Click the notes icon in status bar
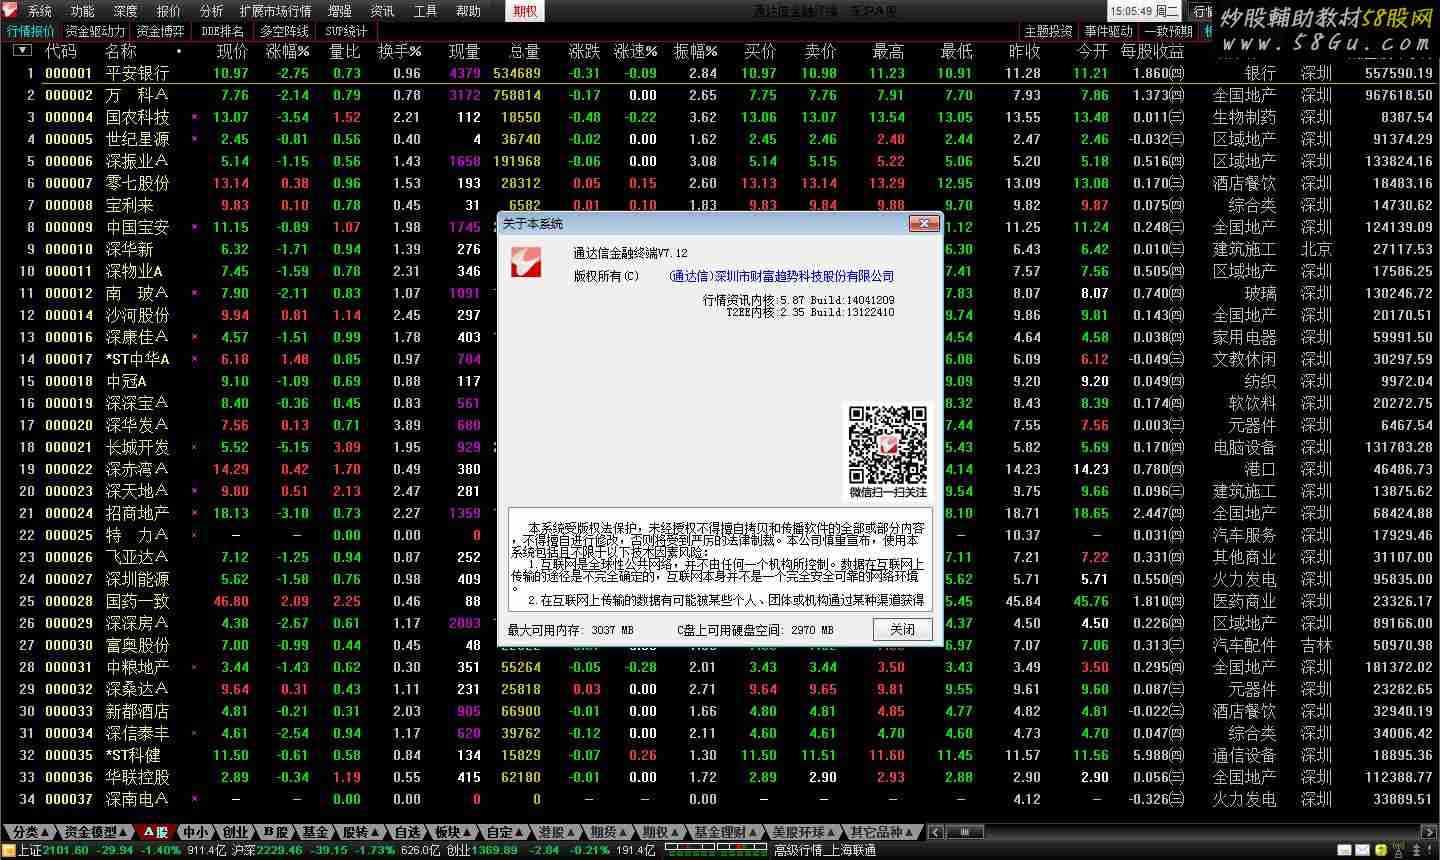1440x860 pixels. [1344, 850]
